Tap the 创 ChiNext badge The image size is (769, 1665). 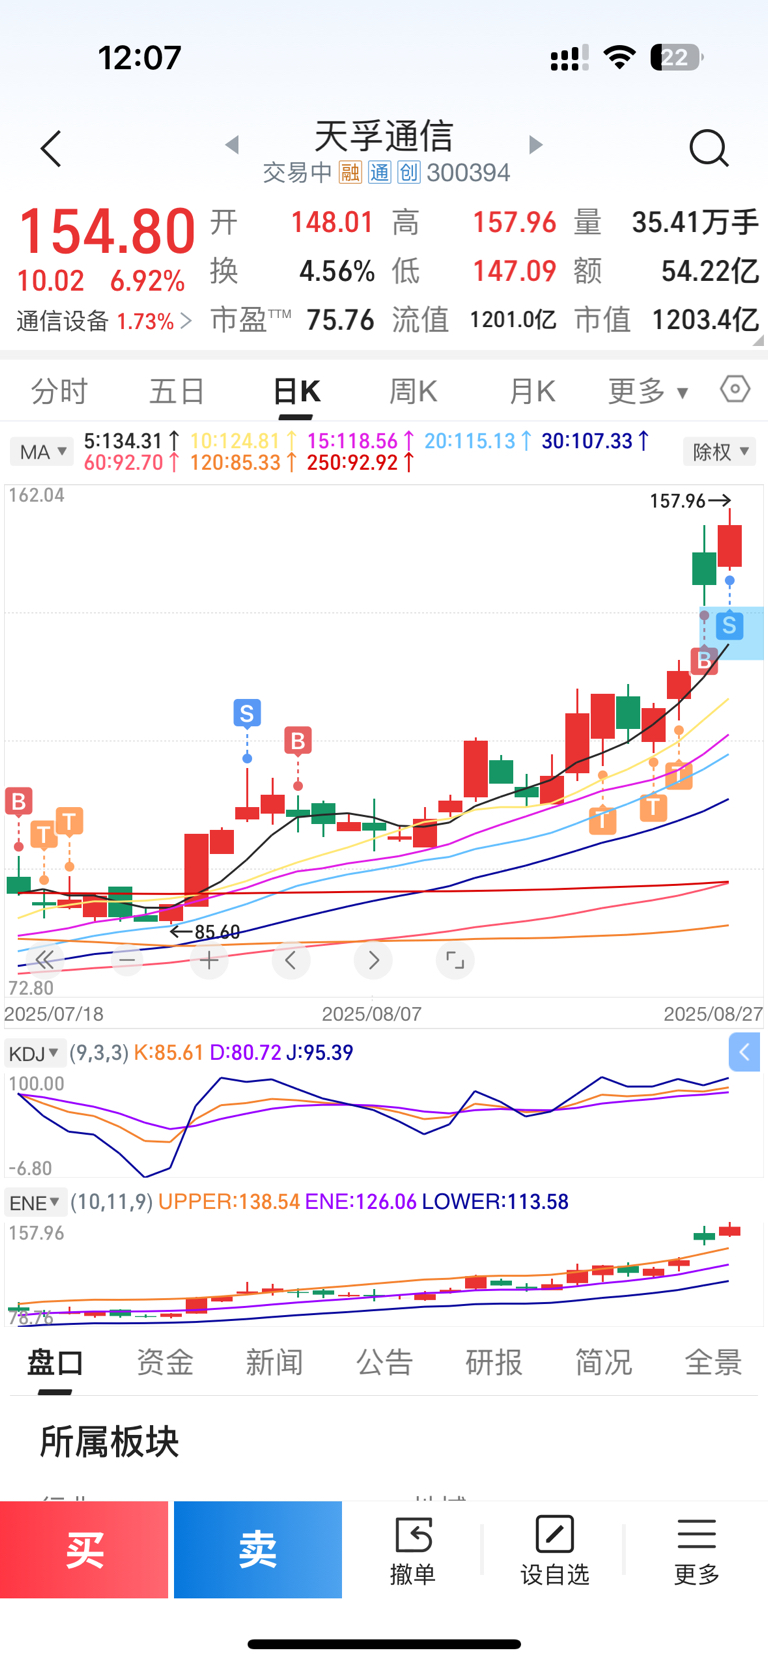[x=409, y=173]
